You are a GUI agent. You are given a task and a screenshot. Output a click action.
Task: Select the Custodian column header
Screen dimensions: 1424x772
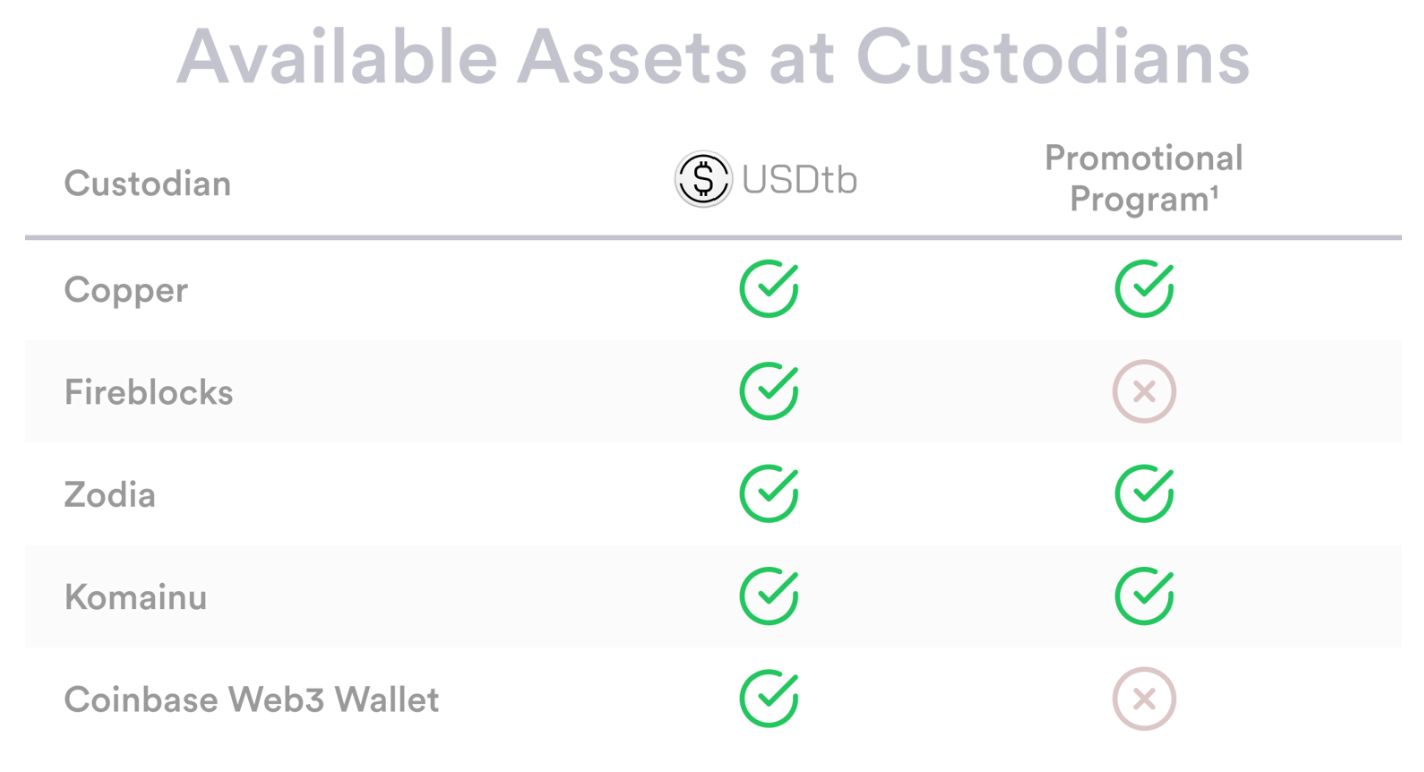click(x=147, y=183)
